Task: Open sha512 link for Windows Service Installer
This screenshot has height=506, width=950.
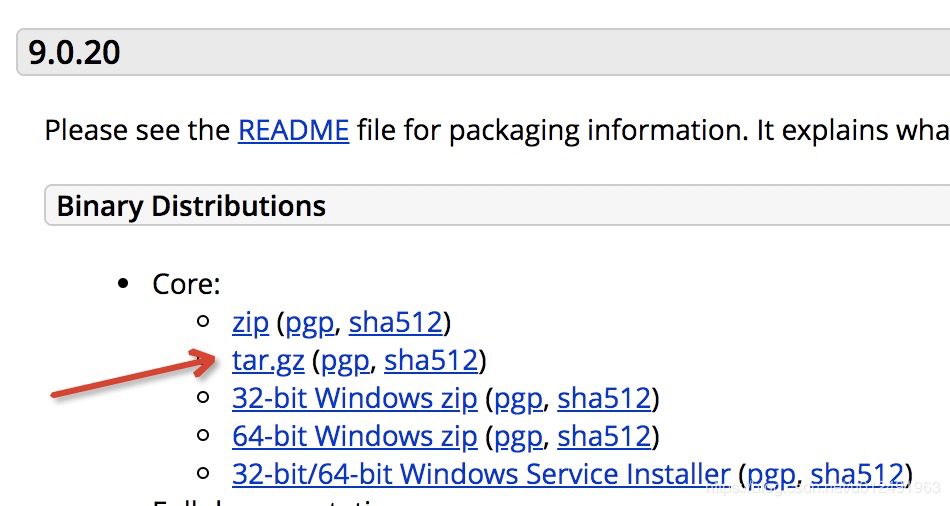Action: point(856,473)
